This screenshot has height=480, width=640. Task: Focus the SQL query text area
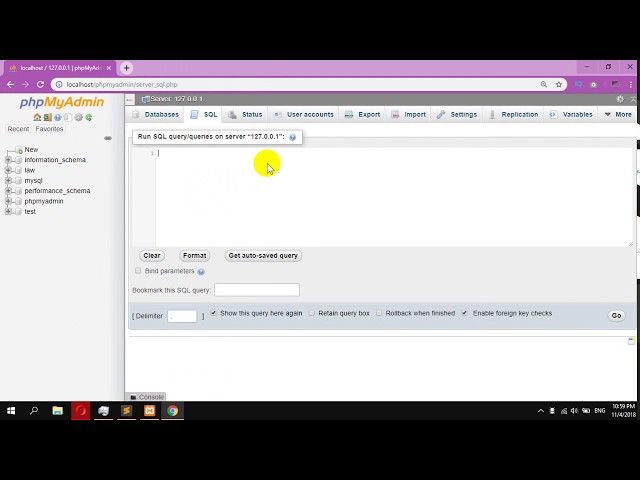coord(394,197)
